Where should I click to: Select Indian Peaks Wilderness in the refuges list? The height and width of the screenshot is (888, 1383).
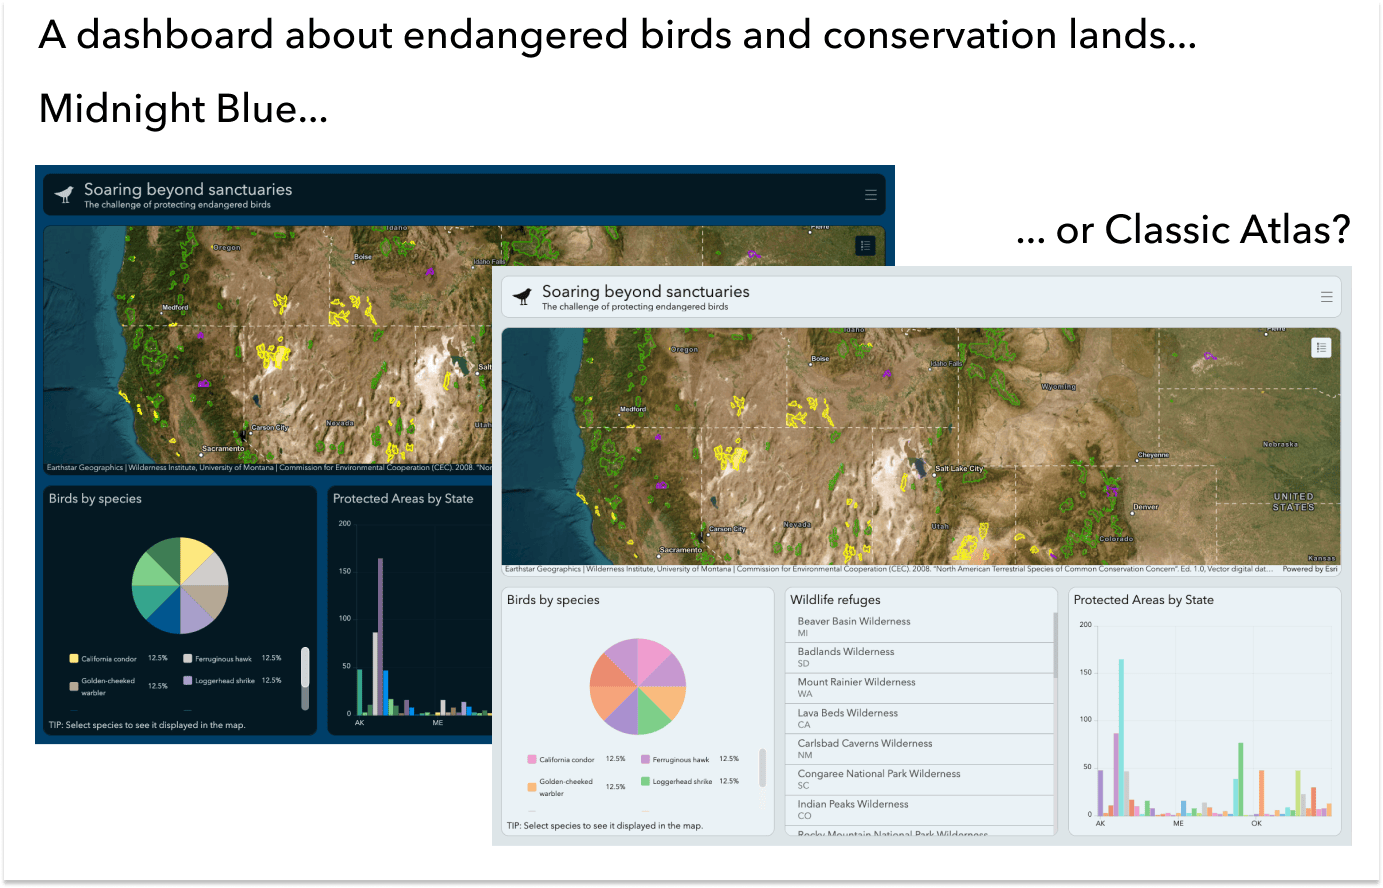tap(919, 810)
